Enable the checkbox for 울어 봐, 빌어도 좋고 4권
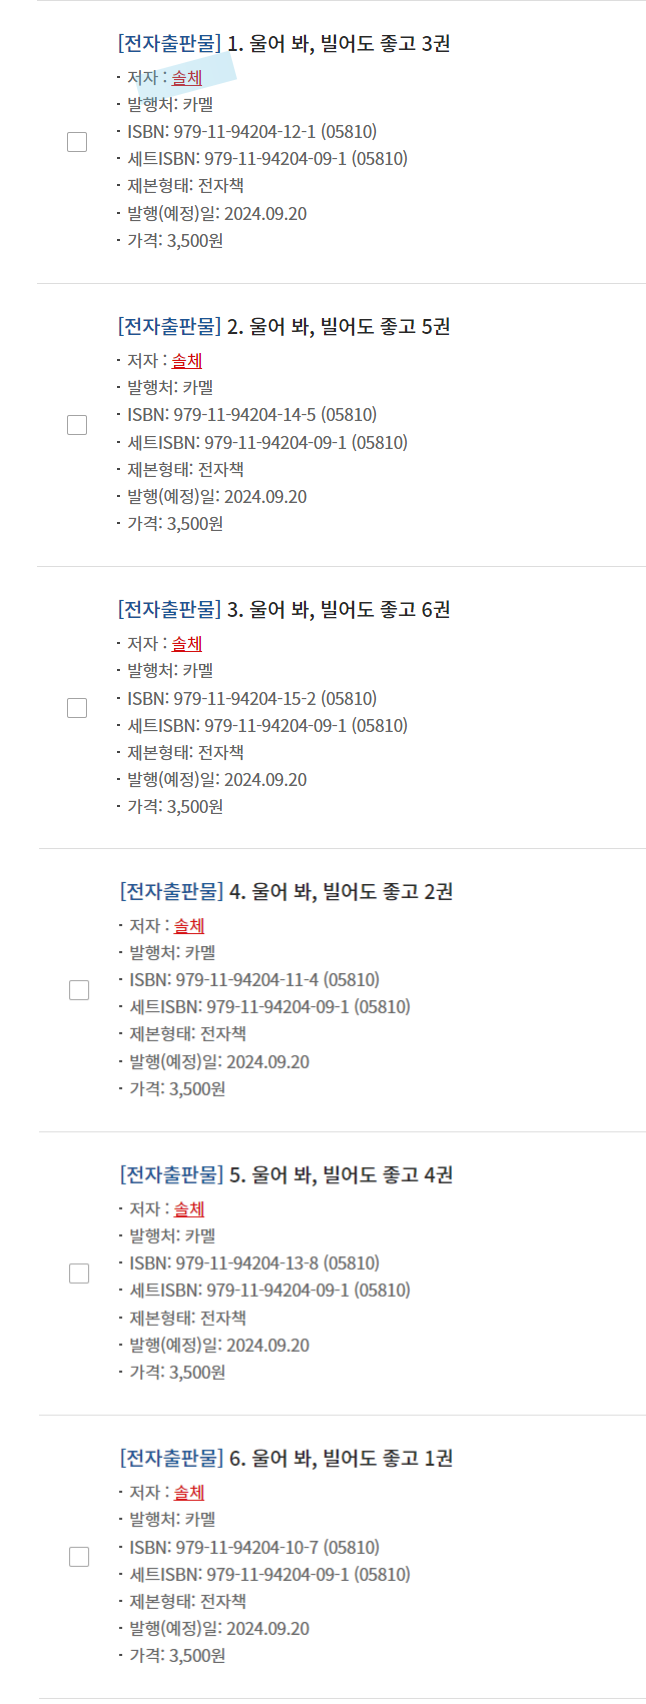Viewport: 646px width, 1704px height. [x=79, y=1273]
